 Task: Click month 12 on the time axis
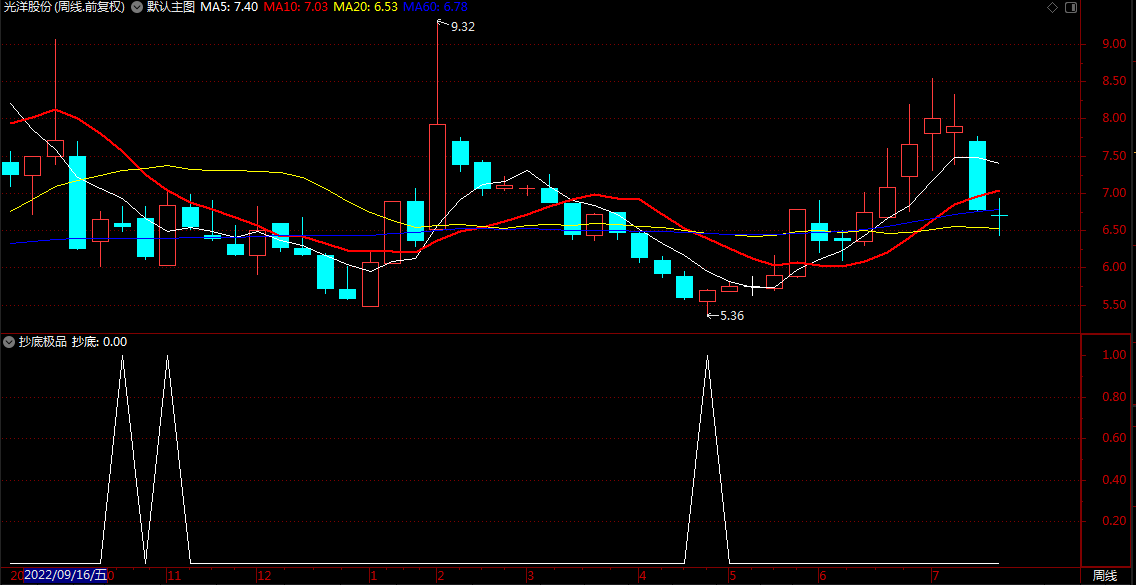click(264, 576)
